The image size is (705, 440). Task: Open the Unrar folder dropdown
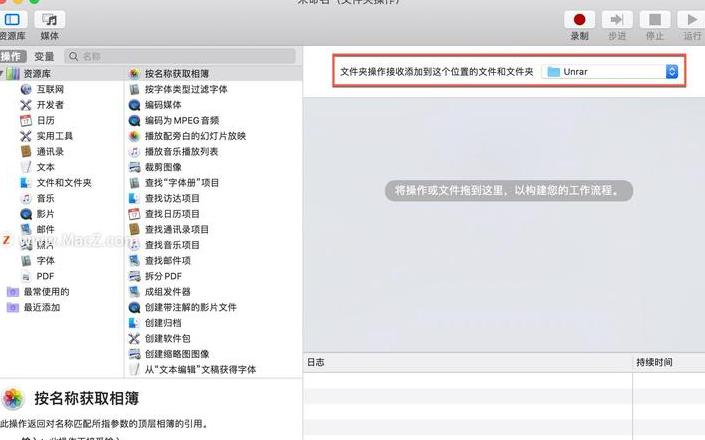tap(610, 71)
